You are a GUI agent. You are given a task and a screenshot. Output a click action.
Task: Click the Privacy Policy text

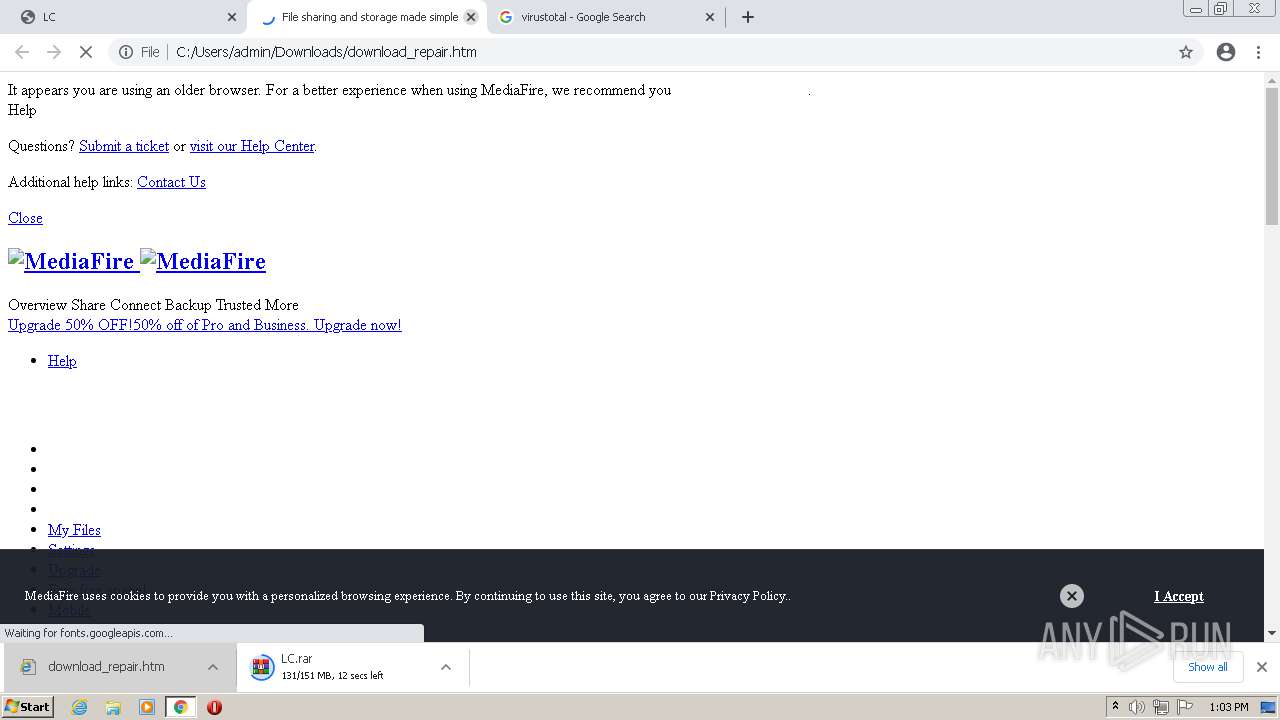748,596
